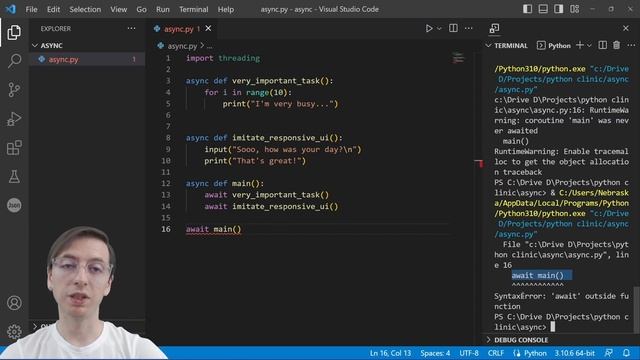Viewport: 640px width, 360px height.
Task: Click the VS Code logo icon
Action: click(x=11, y=9)
